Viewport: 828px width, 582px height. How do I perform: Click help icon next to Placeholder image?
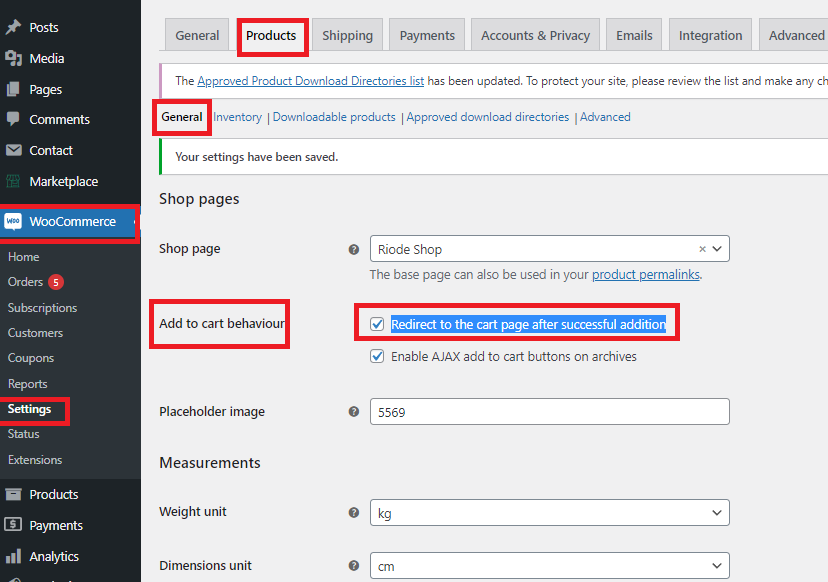click(x=354, y=411)
